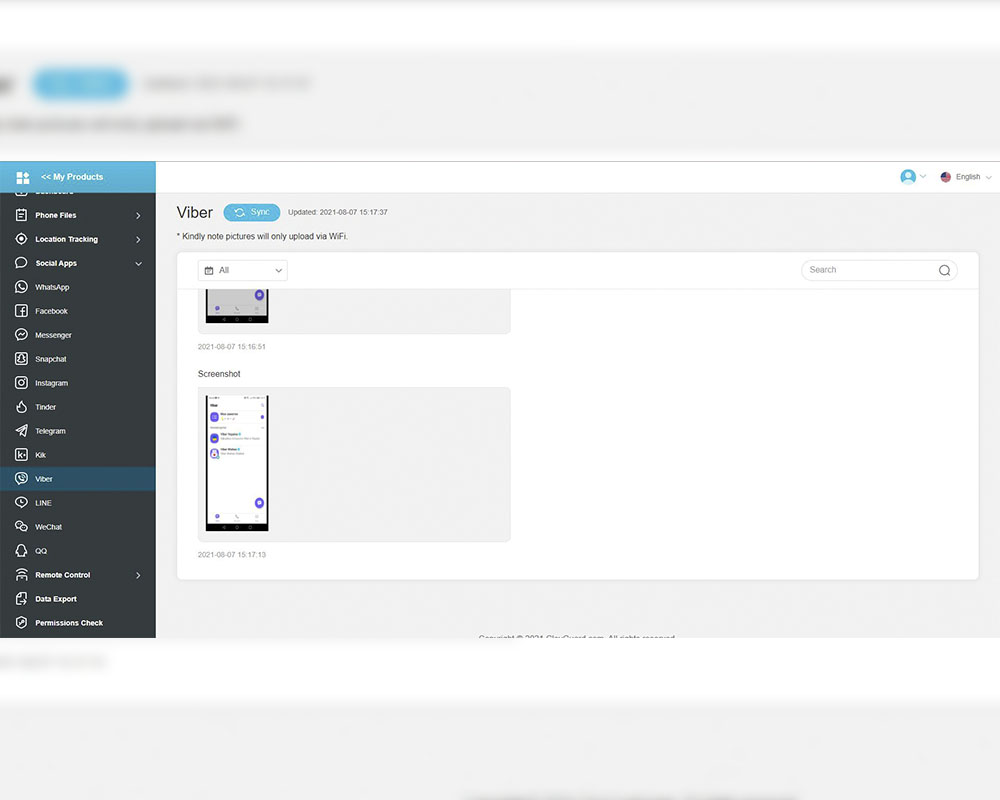1000x800 pixels.
Task: Select the Kik label in sidebar
Action: [40, 455]
